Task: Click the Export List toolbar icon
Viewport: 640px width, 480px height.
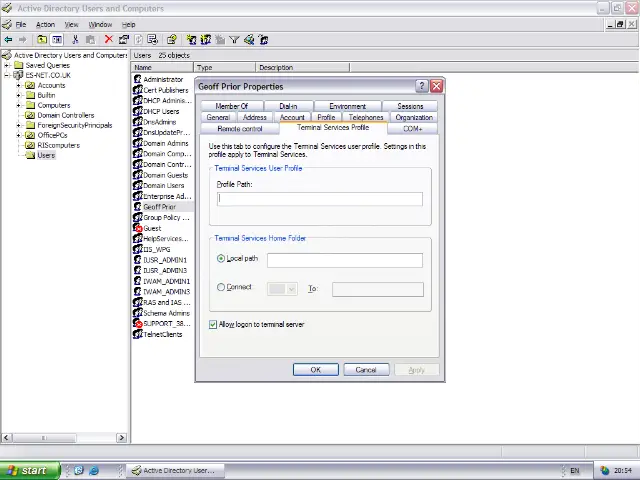Action: [x=153, y=40]
